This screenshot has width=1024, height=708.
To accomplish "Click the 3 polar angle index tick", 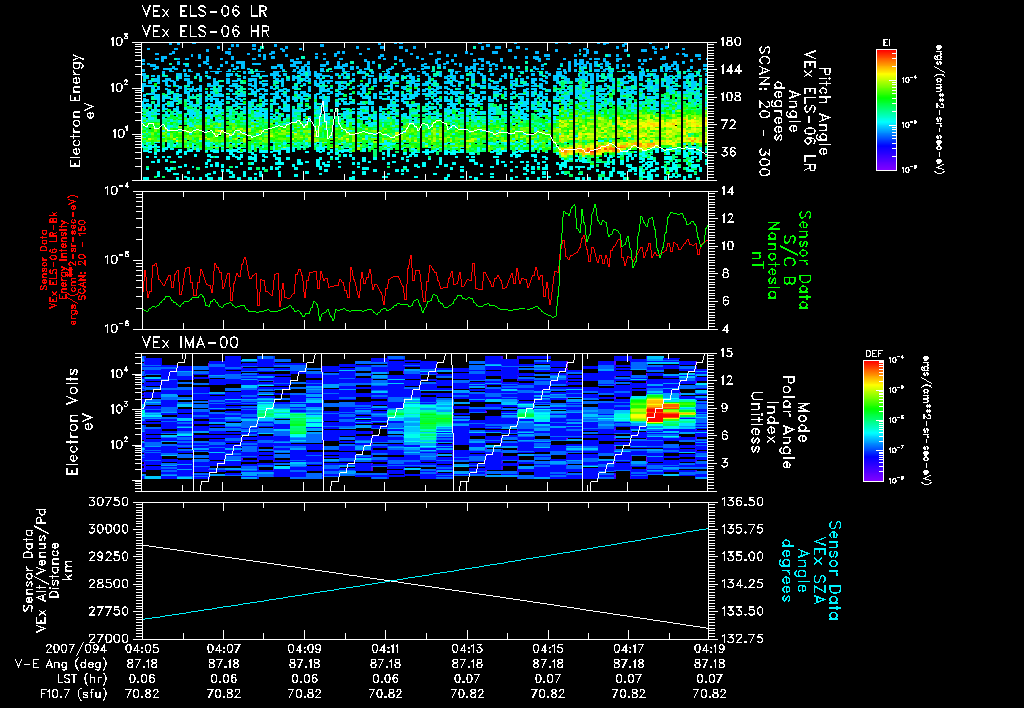I will pyautogui.click(x=724, y=462).
